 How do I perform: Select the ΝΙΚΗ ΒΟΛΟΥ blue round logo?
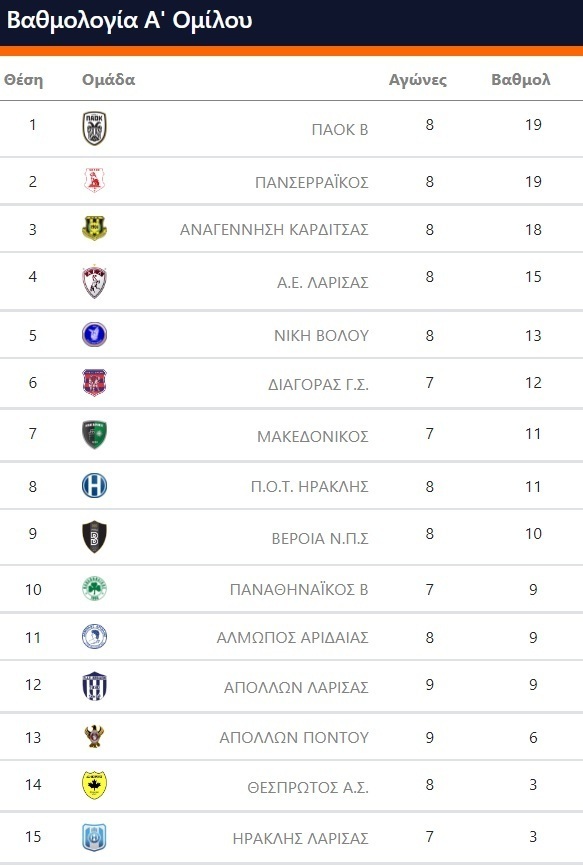[x=94, y=335]
